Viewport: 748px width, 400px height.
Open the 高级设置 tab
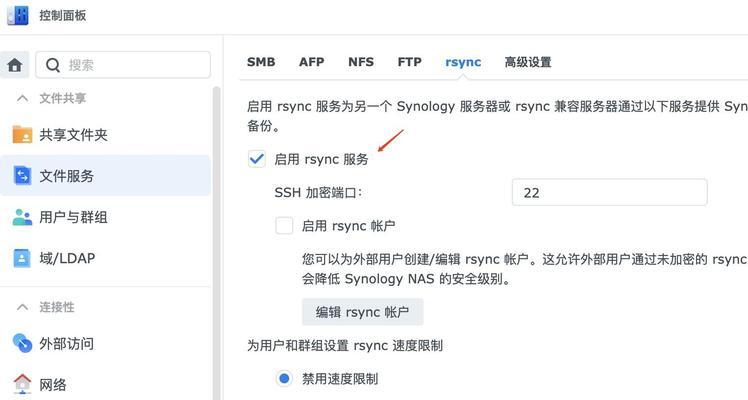[x=528, y=62]
